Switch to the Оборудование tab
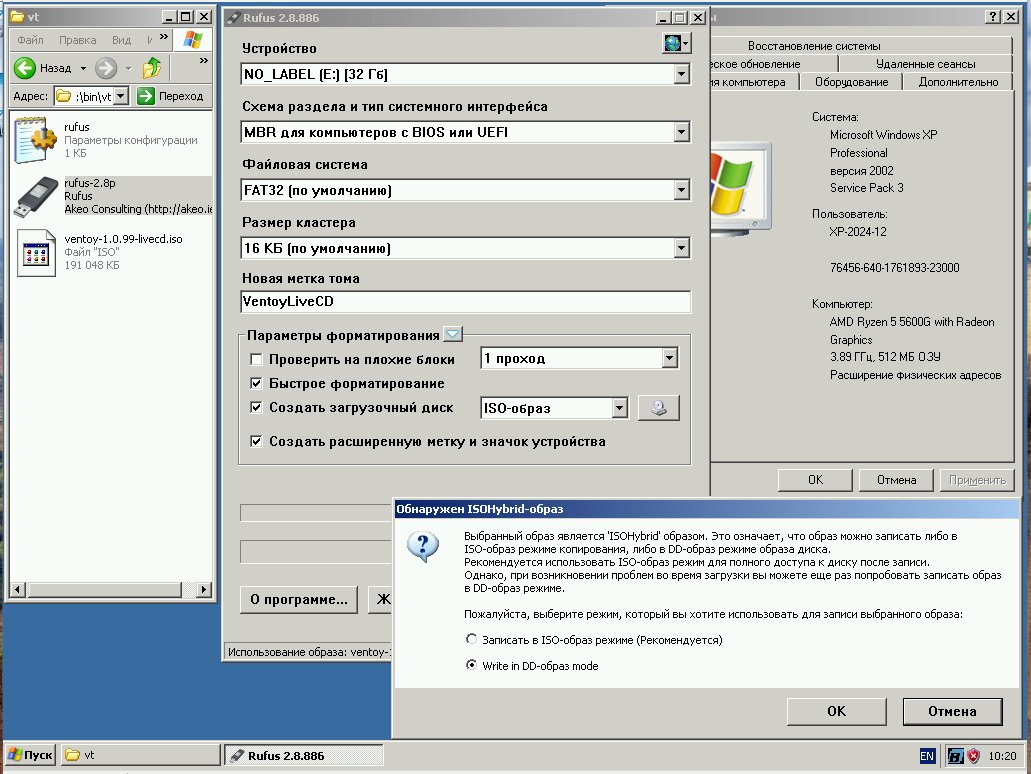The image size is (1031, 774). coord(851,82)
